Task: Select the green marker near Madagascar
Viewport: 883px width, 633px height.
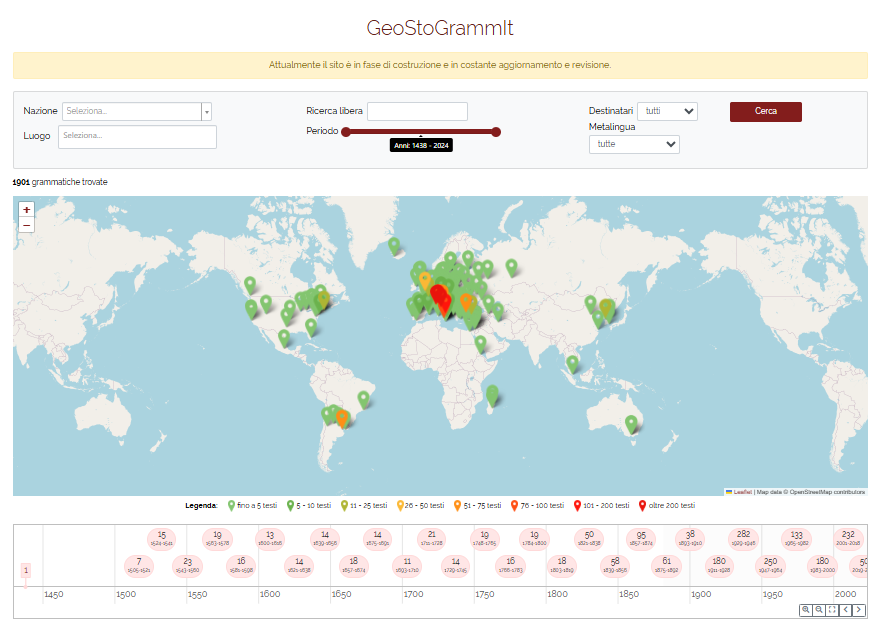Action: click(492, 395)
